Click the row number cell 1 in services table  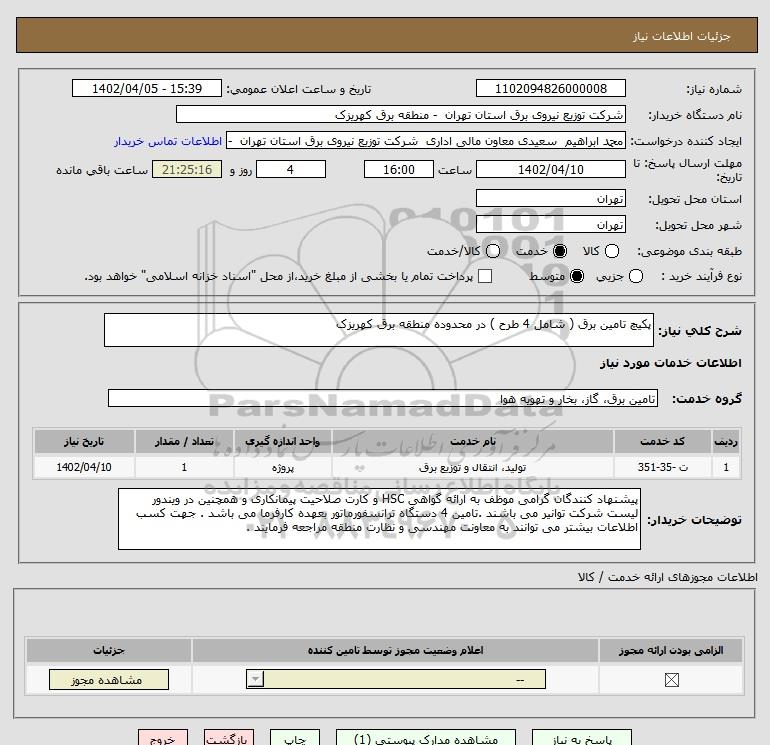(726, 467)
